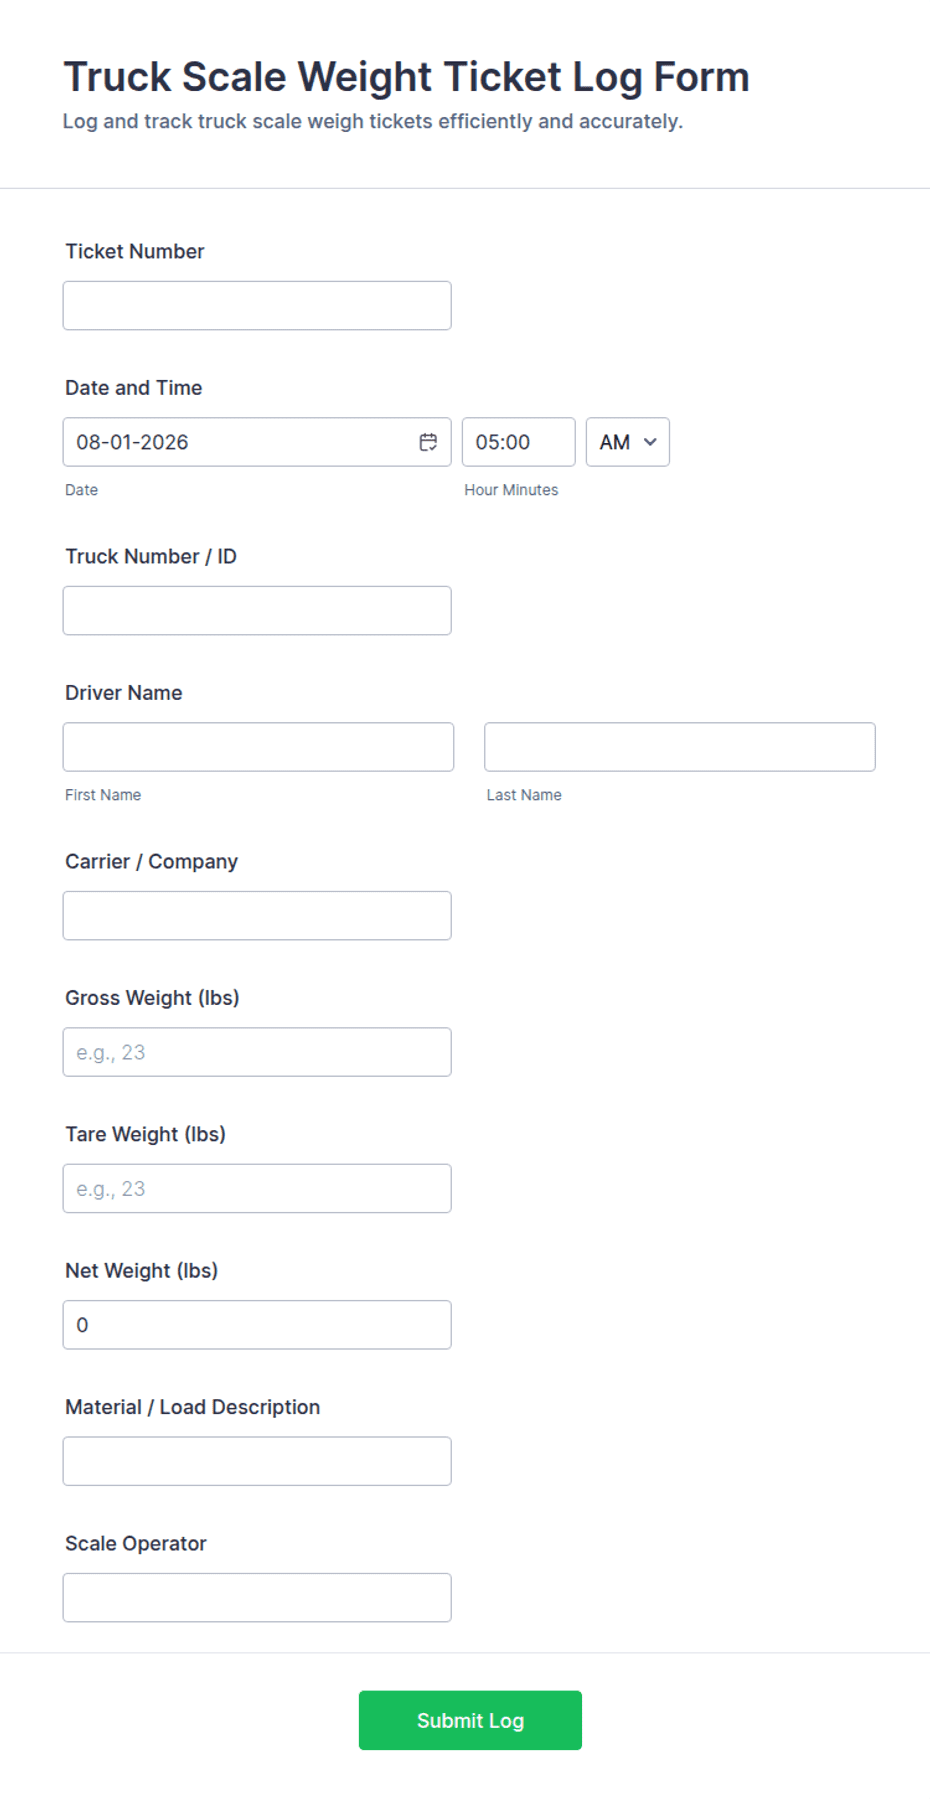Screen dimensions: 930x1799
Task: Click the Hour Minutes time field
Action: point(518,442)
